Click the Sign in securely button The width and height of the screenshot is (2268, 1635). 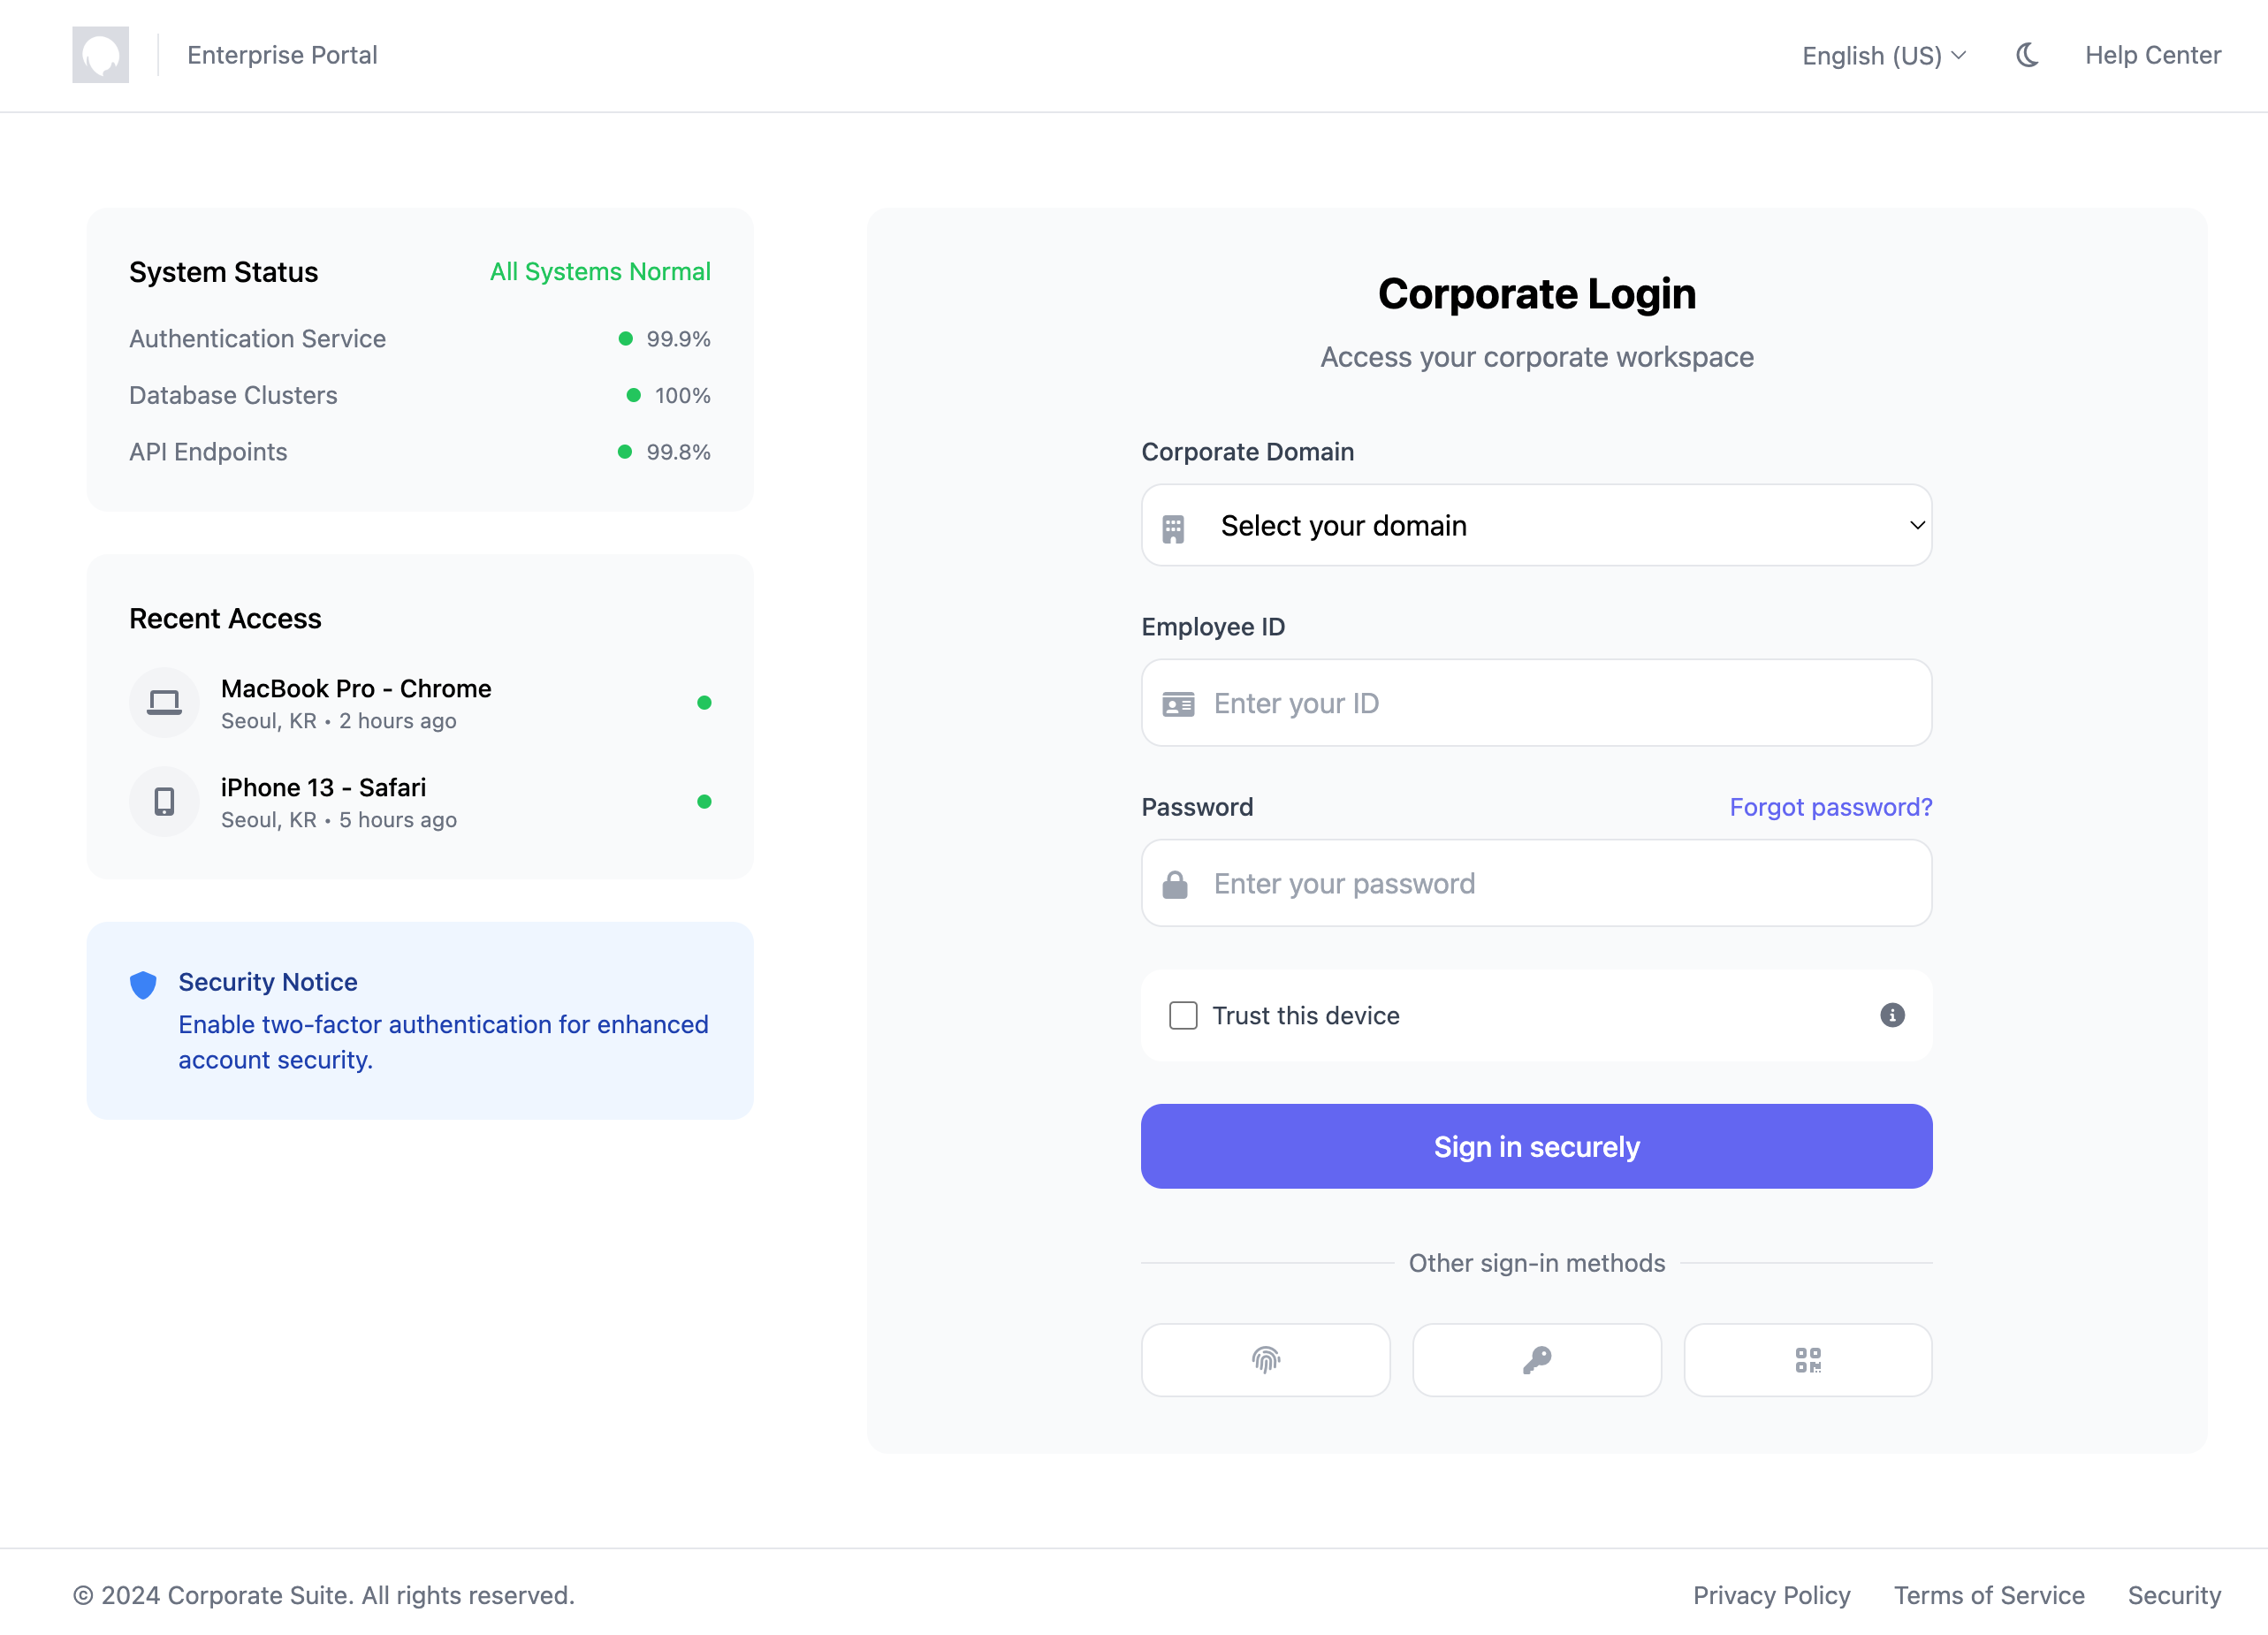(1536, 1146)
